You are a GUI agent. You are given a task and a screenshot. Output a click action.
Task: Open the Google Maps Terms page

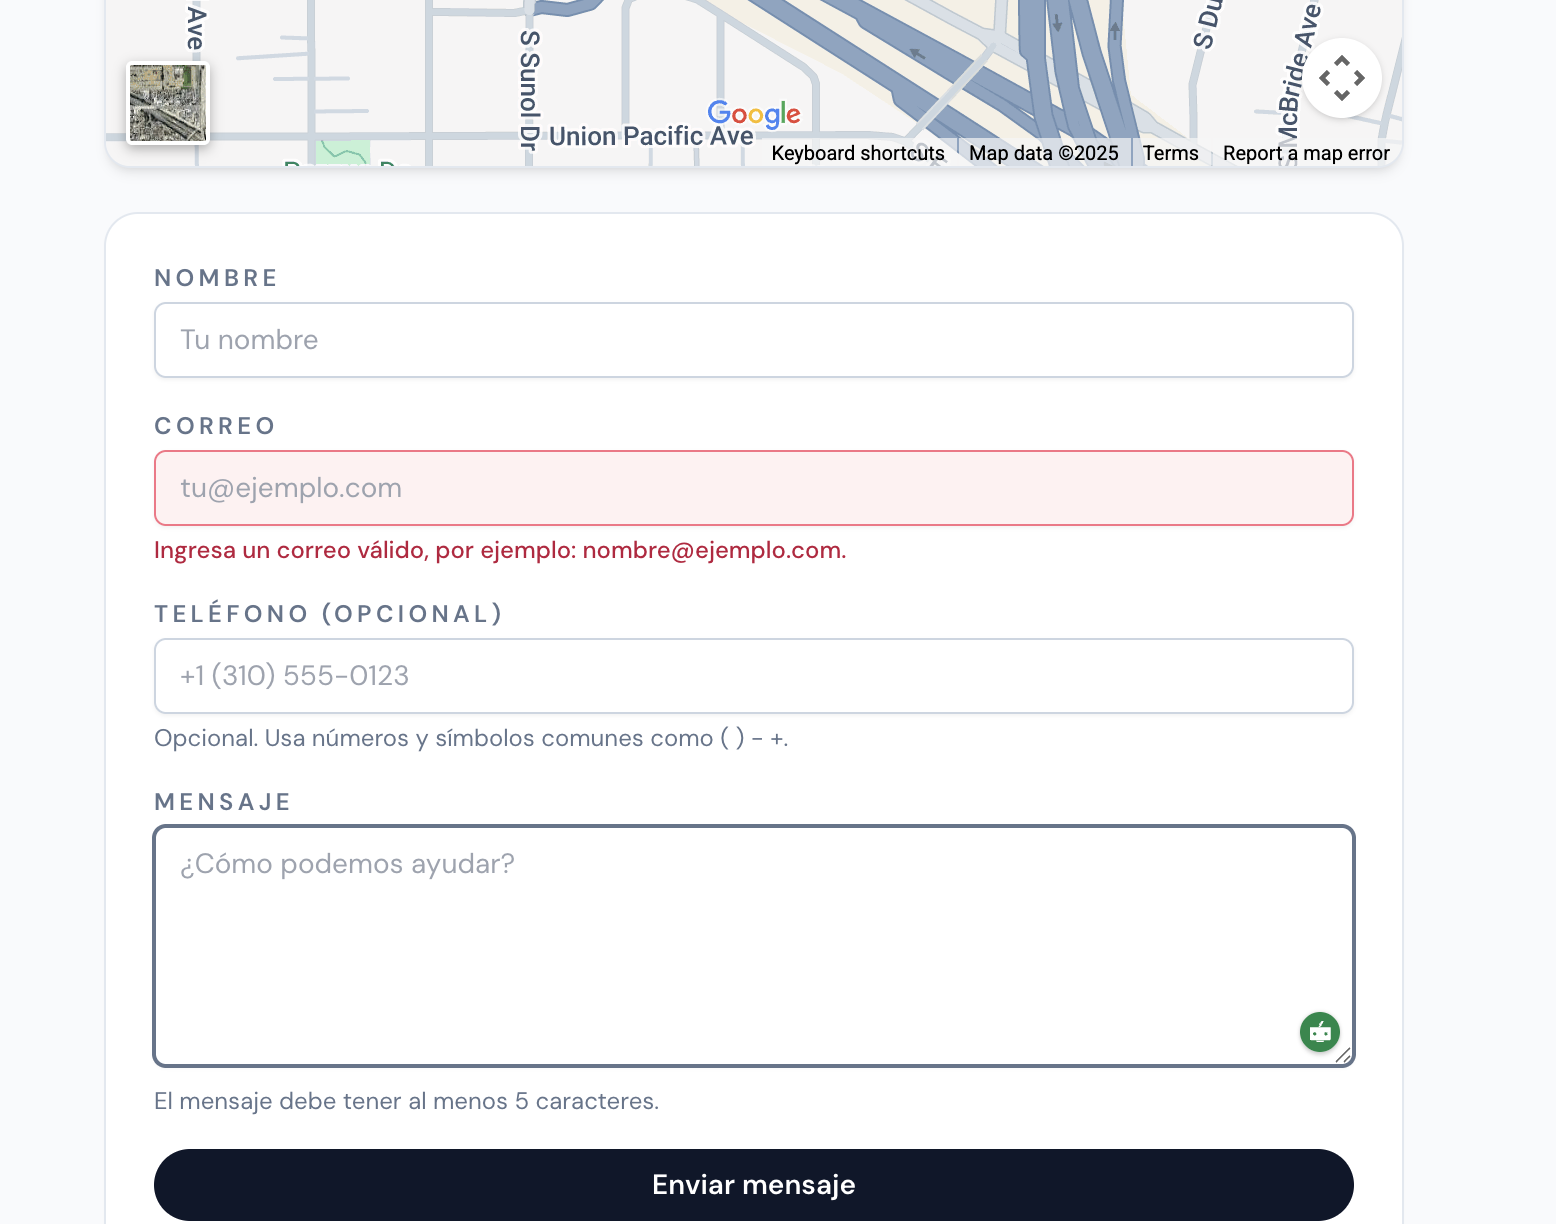pyautogui.click(x=1170, y=152)
